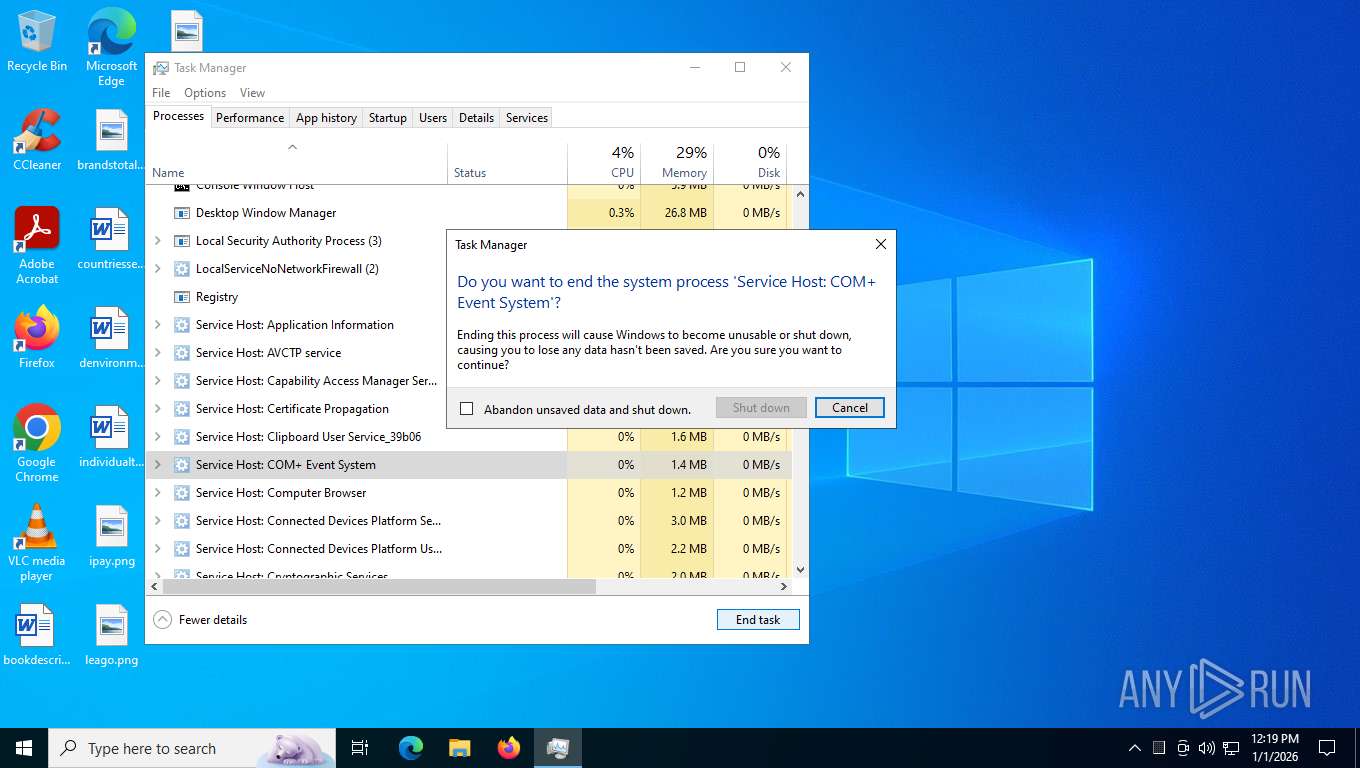Select countriesse Word document on desktop
The width and height of the screenshot is (1360, 768).
pyautogui.click(x=111, y=239)
